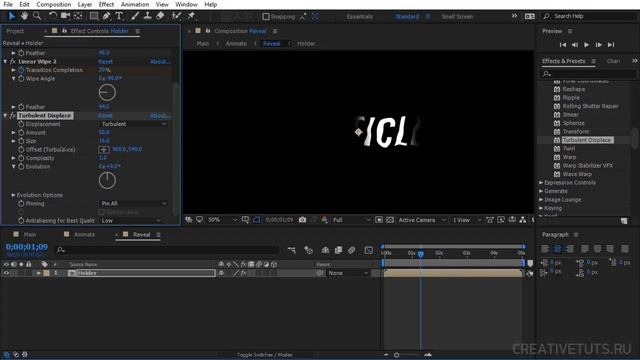The image size is (640, 360).
Task: Open Parent dropdown showing None
Action: pos(348,273)
